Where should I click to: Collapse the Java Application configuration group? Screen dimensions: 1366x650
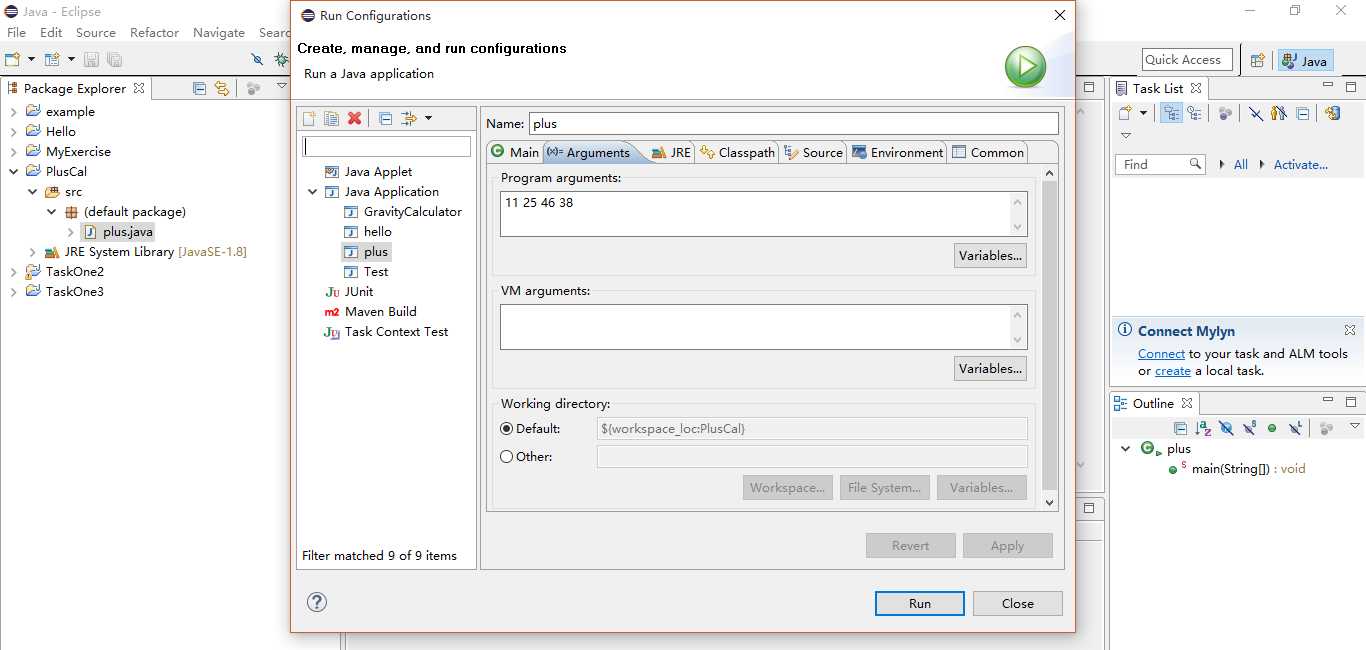313,192
